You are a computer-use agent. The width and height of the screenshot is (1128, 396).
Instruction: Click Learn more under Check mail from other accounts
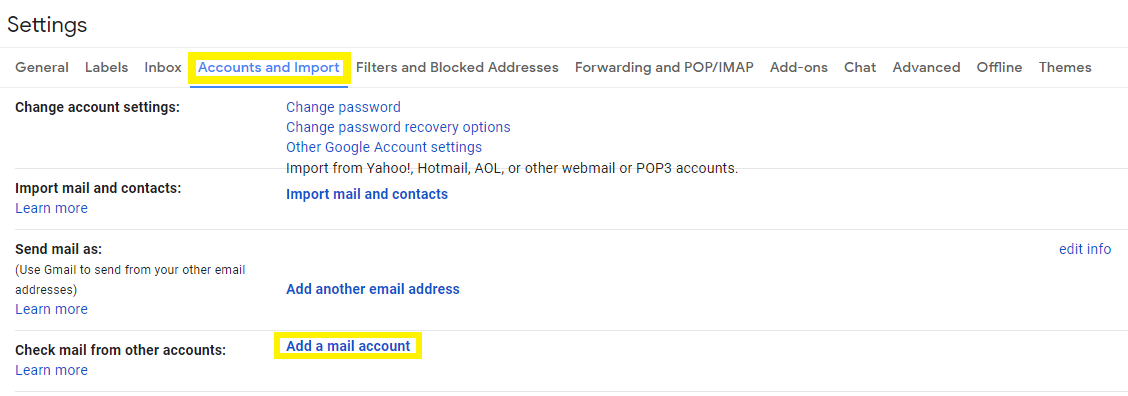[51, 370]
